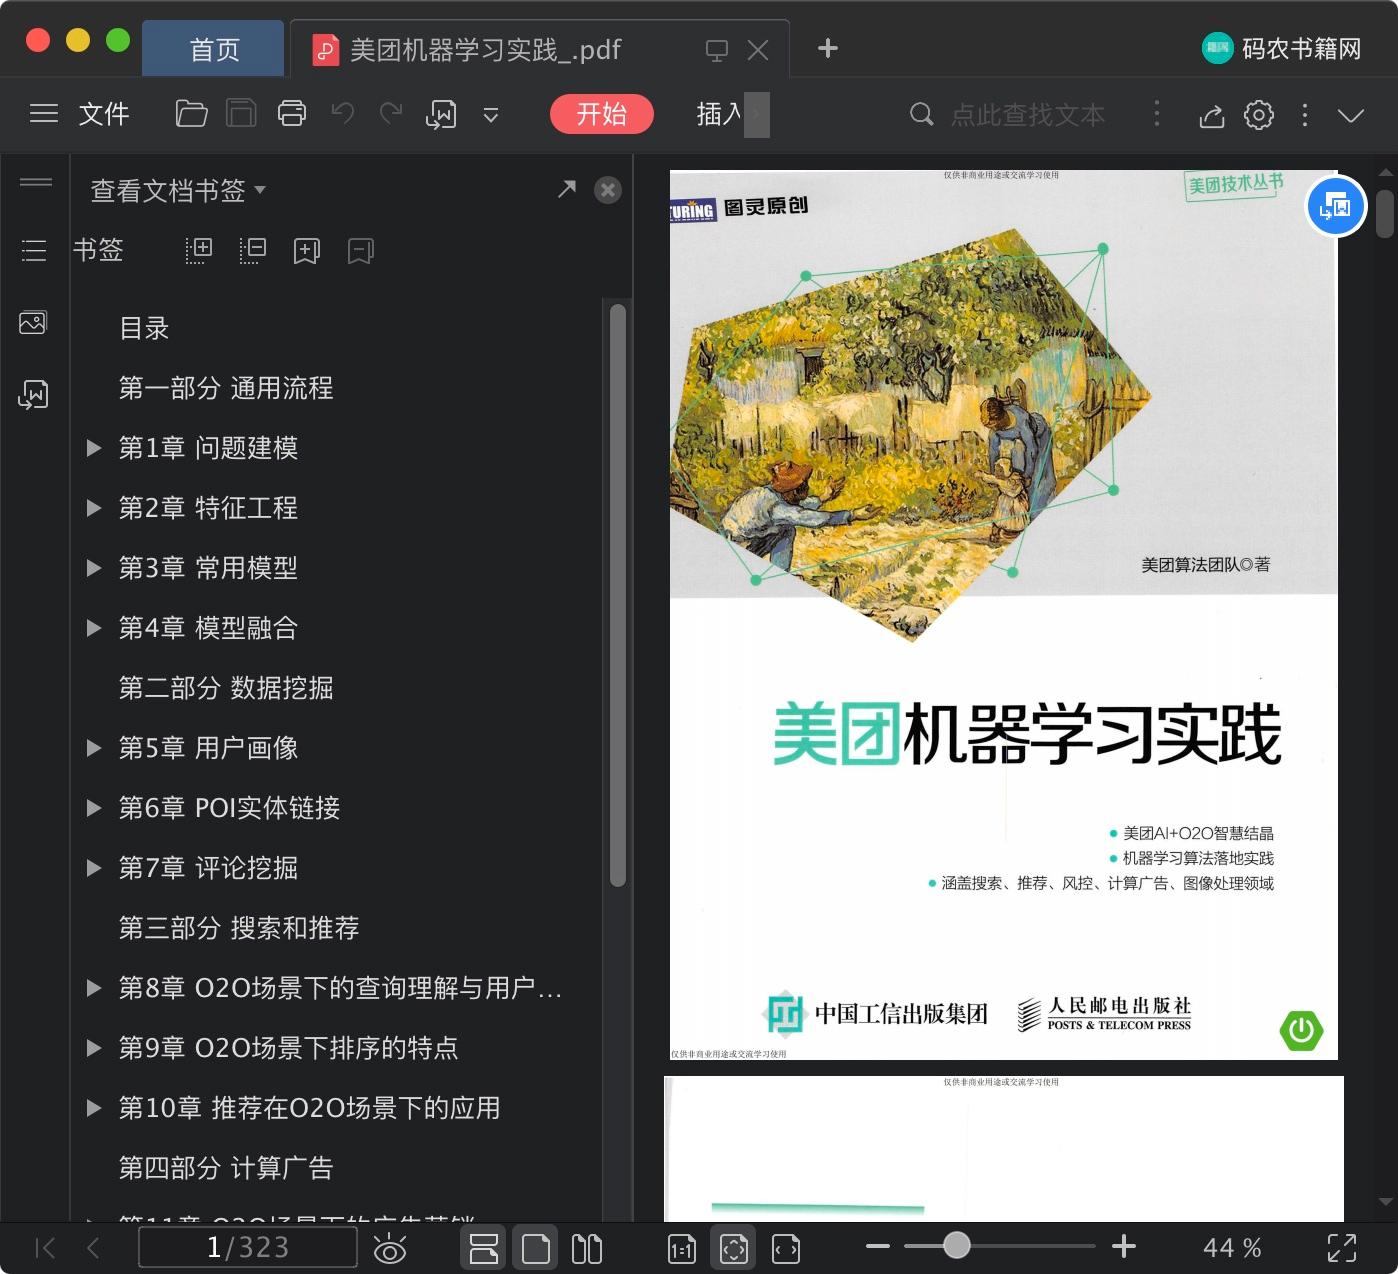Print the document with printer icon
The height and width of the screenshot is (1274, 1398).
point(292,114)
